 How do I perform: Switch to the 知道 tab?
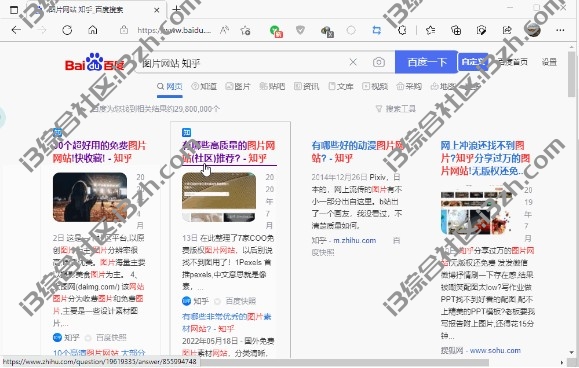pyautogui.click(x=204, y=86)
